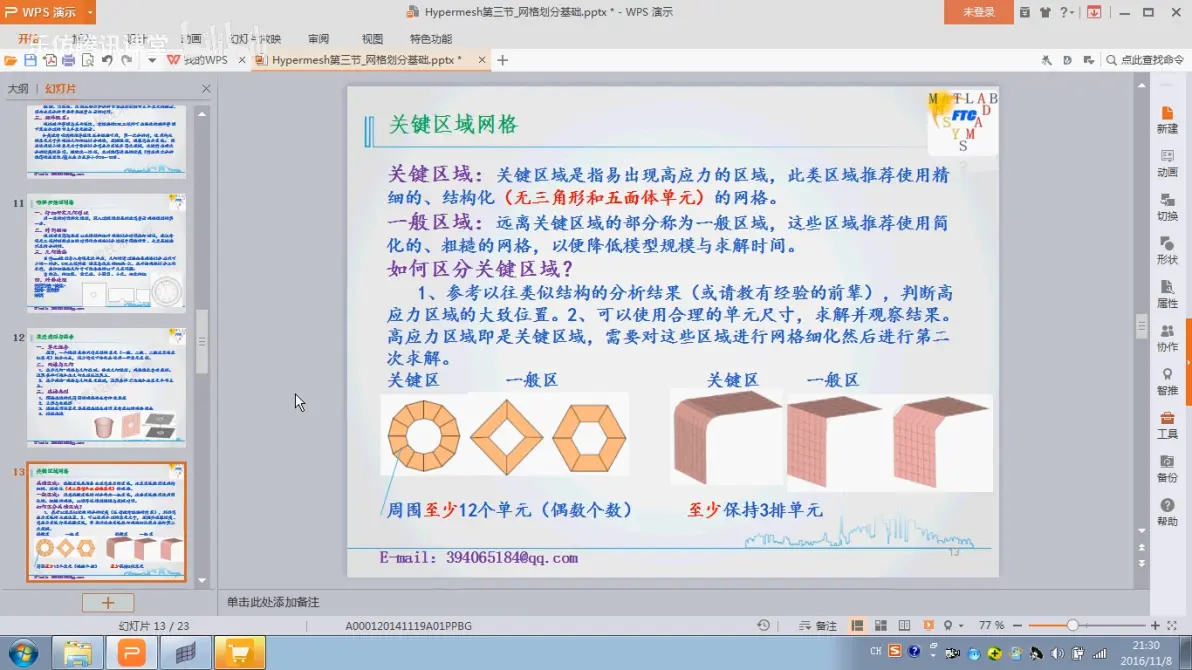This screenshot has width=1192, height=670.
Task: Close the Hypermesh pptx document tab
Action: 481,59
